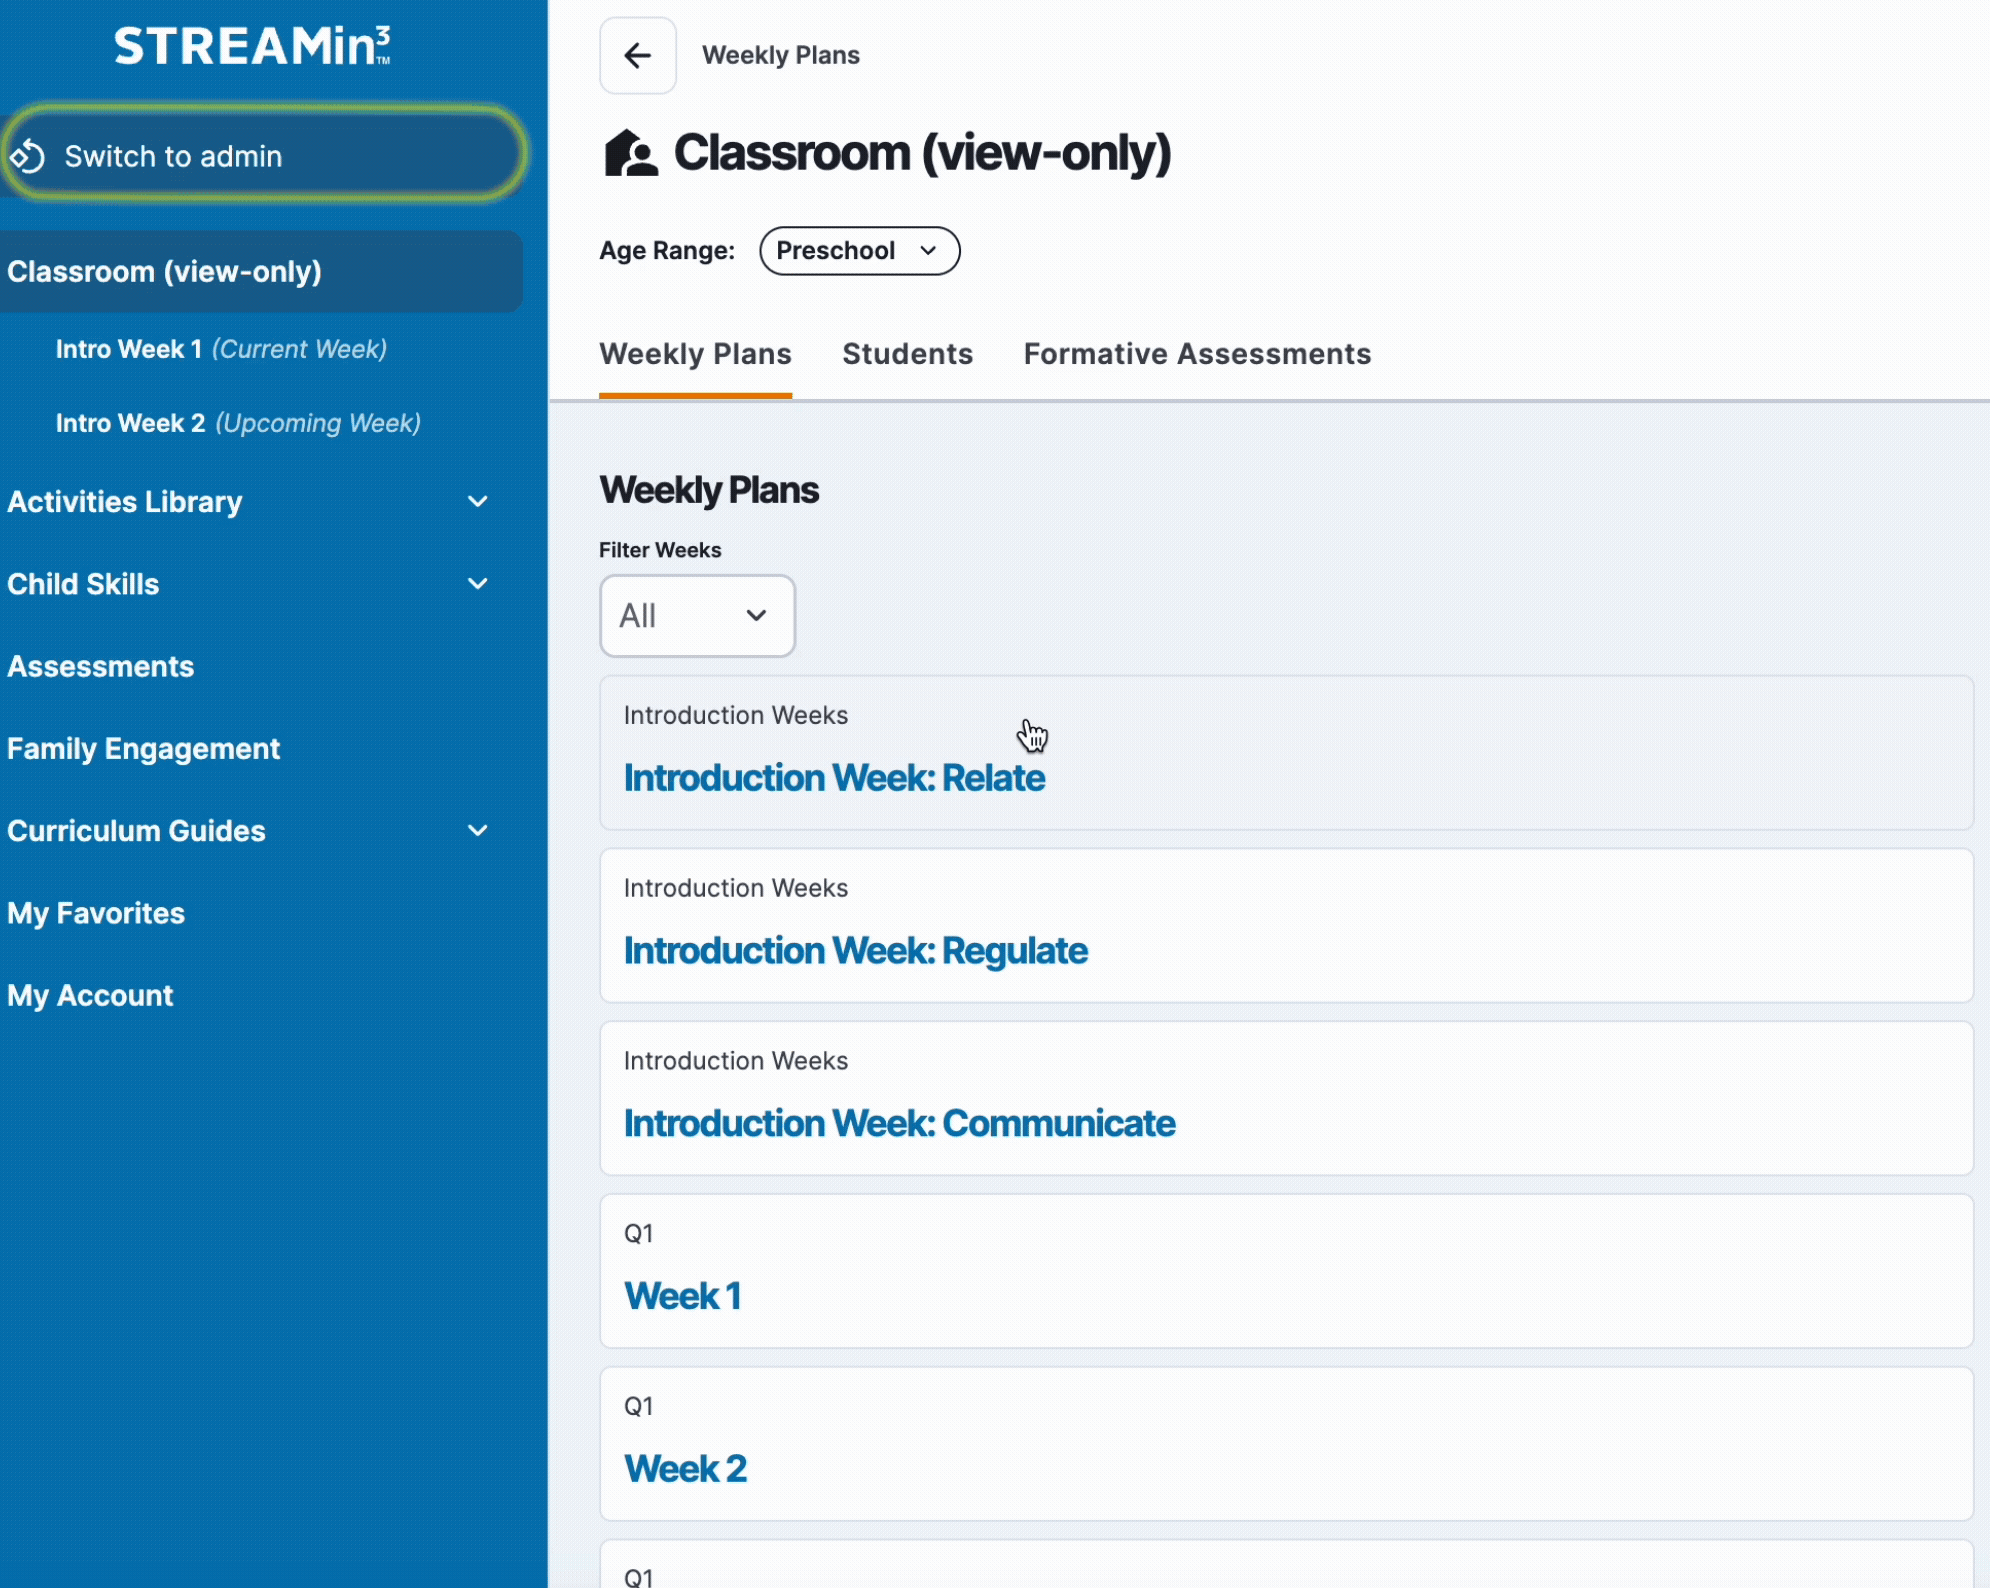Expand the Child Skills chevron

(x=478, y=584)
